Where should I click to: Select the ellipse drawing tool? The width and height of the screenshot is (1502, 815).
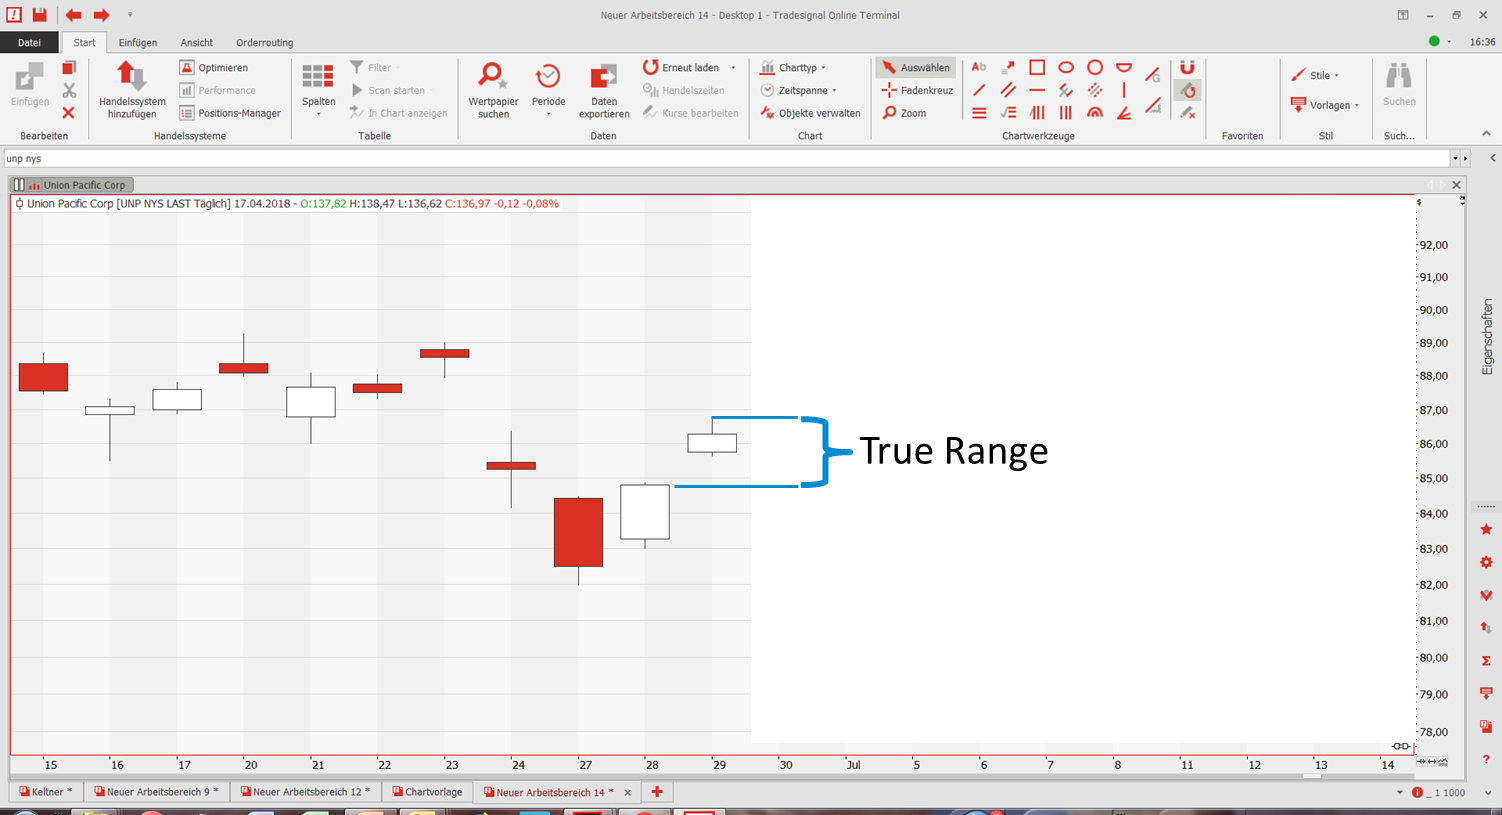click(x=1066, y=68)
